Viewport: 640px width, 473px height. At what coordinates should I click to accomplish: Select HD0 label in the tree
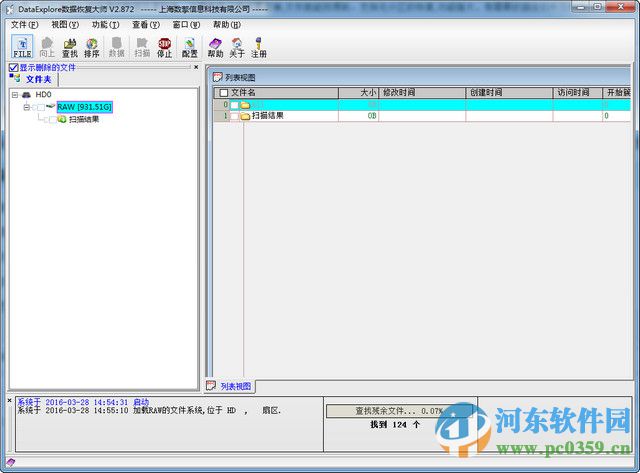[x=43, y=95]
